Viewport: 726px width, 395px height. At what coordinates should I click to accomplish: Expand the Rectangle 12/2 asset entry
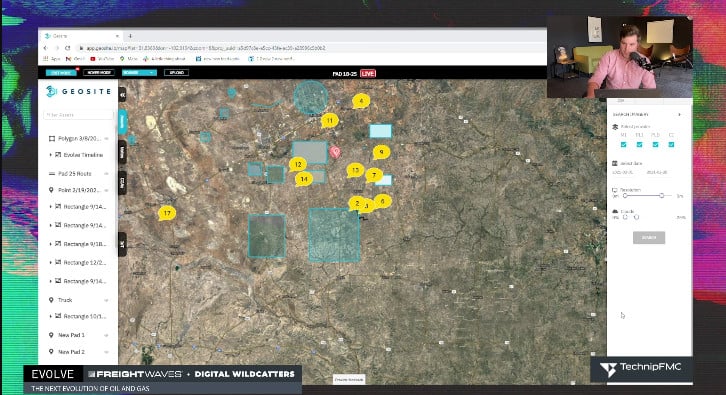tap(50, 263)
